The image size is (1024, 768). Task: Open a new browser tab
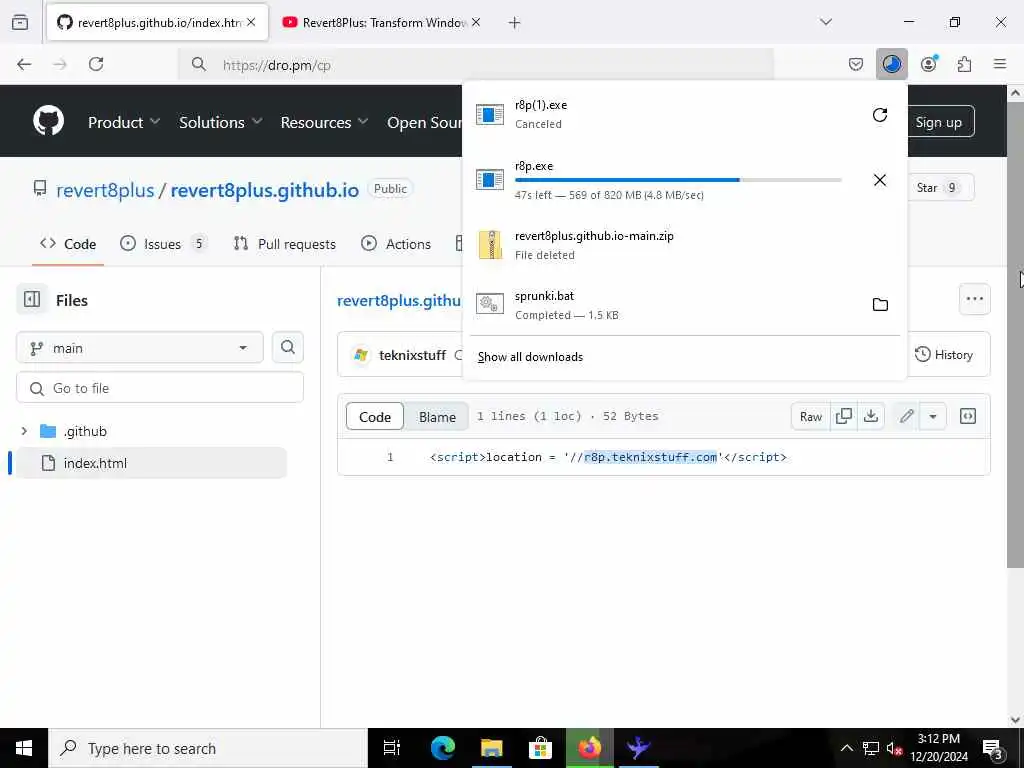coord(515,23)
